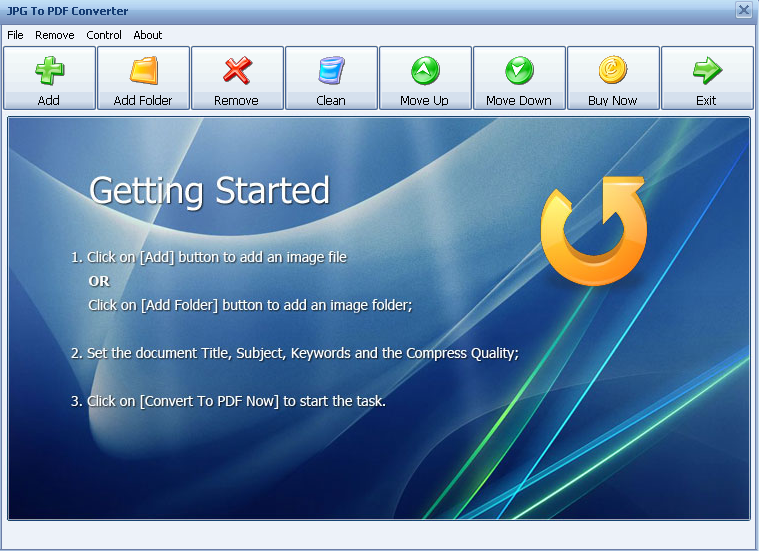Click the green Exit arrow icon
759x551 pixels.
(707, 71)
